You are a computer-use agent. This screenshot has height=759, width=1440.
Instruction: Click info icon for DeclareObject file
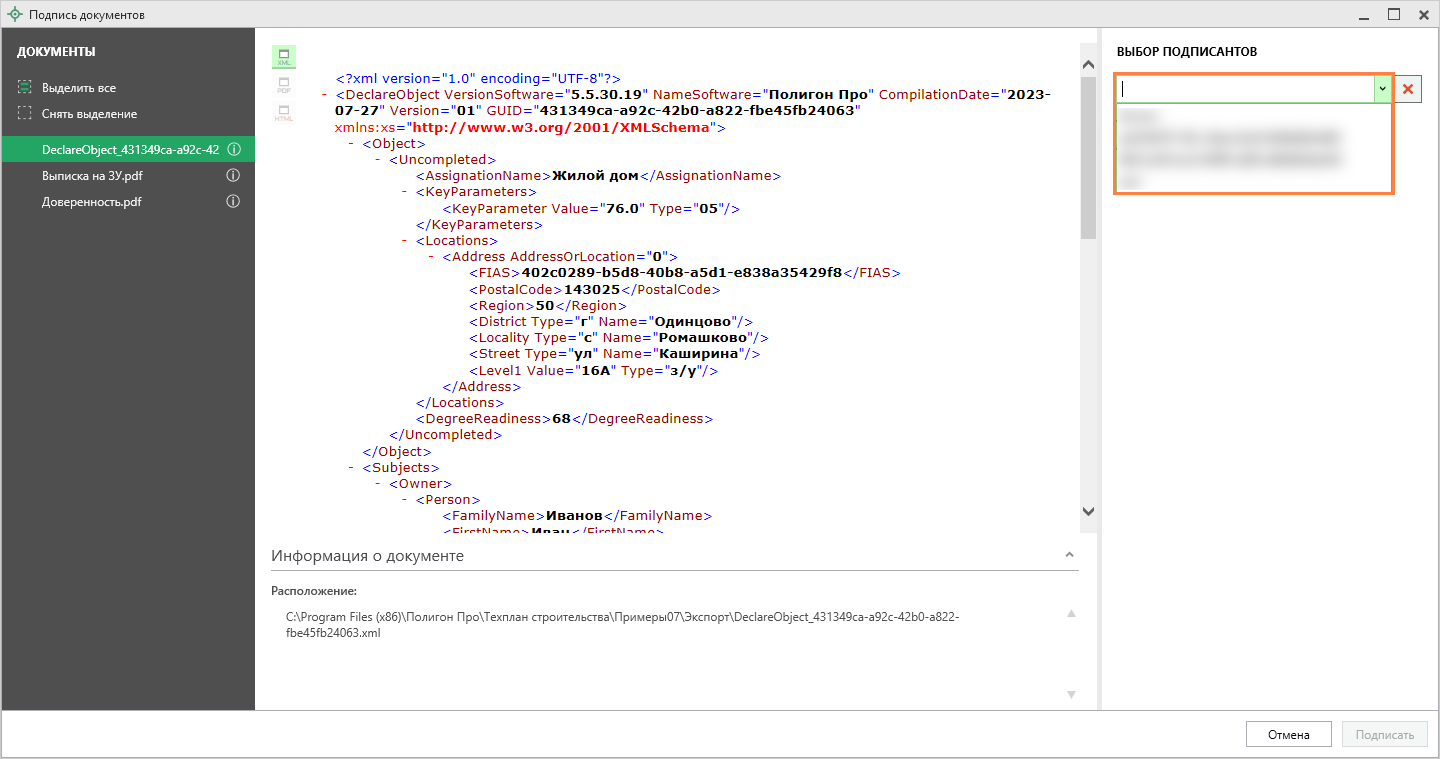233,150
